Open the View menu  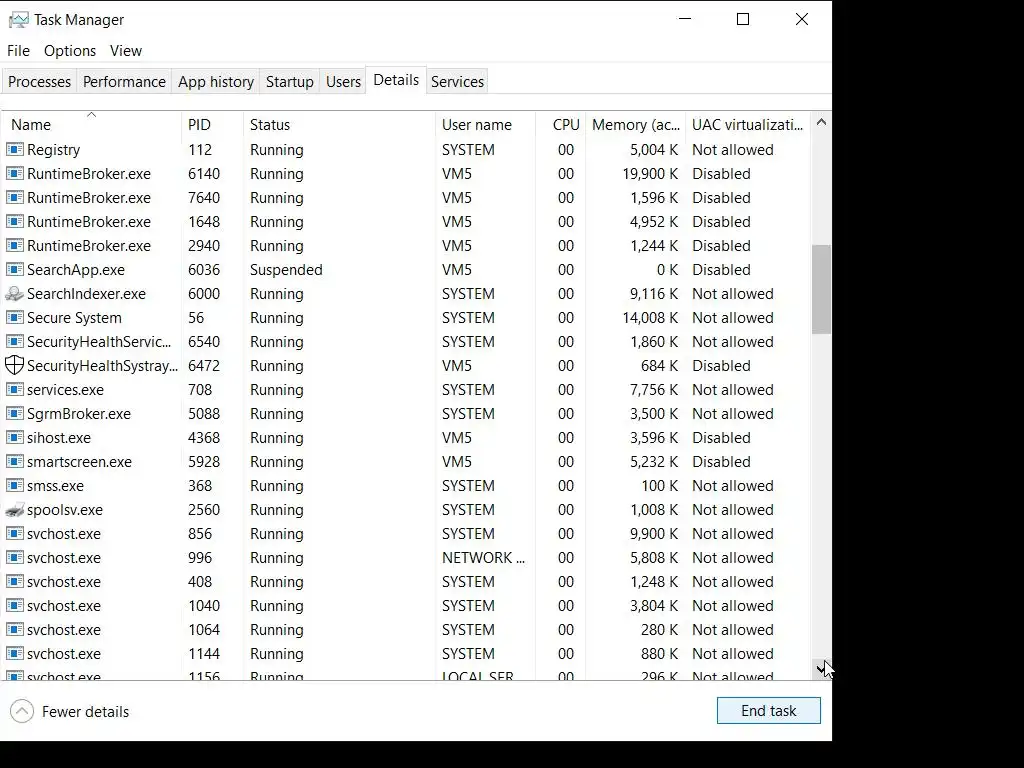125,50
